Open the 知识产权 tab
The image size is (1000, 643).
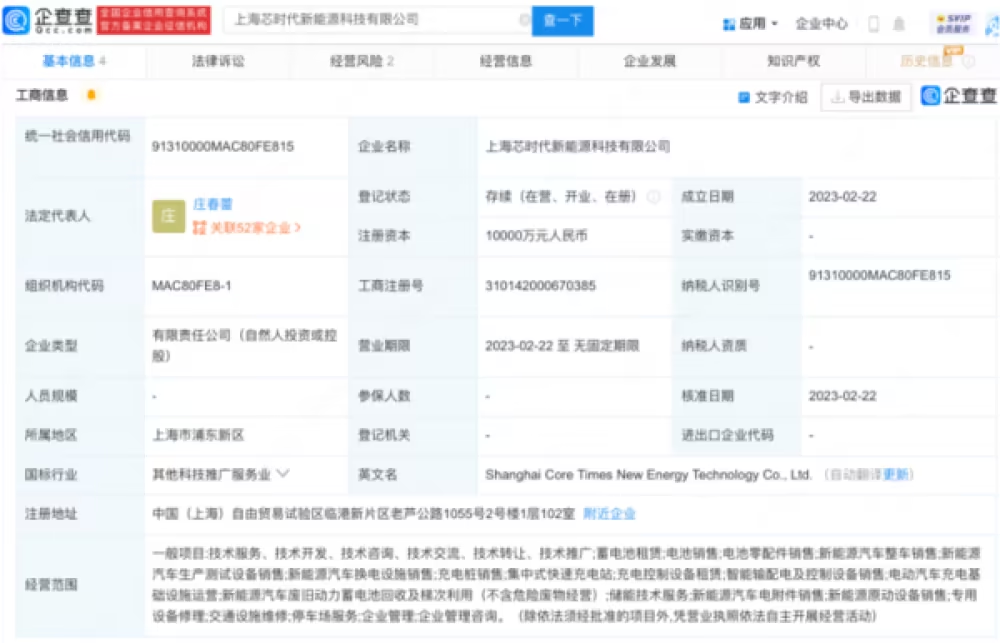[x=794, y=62]
